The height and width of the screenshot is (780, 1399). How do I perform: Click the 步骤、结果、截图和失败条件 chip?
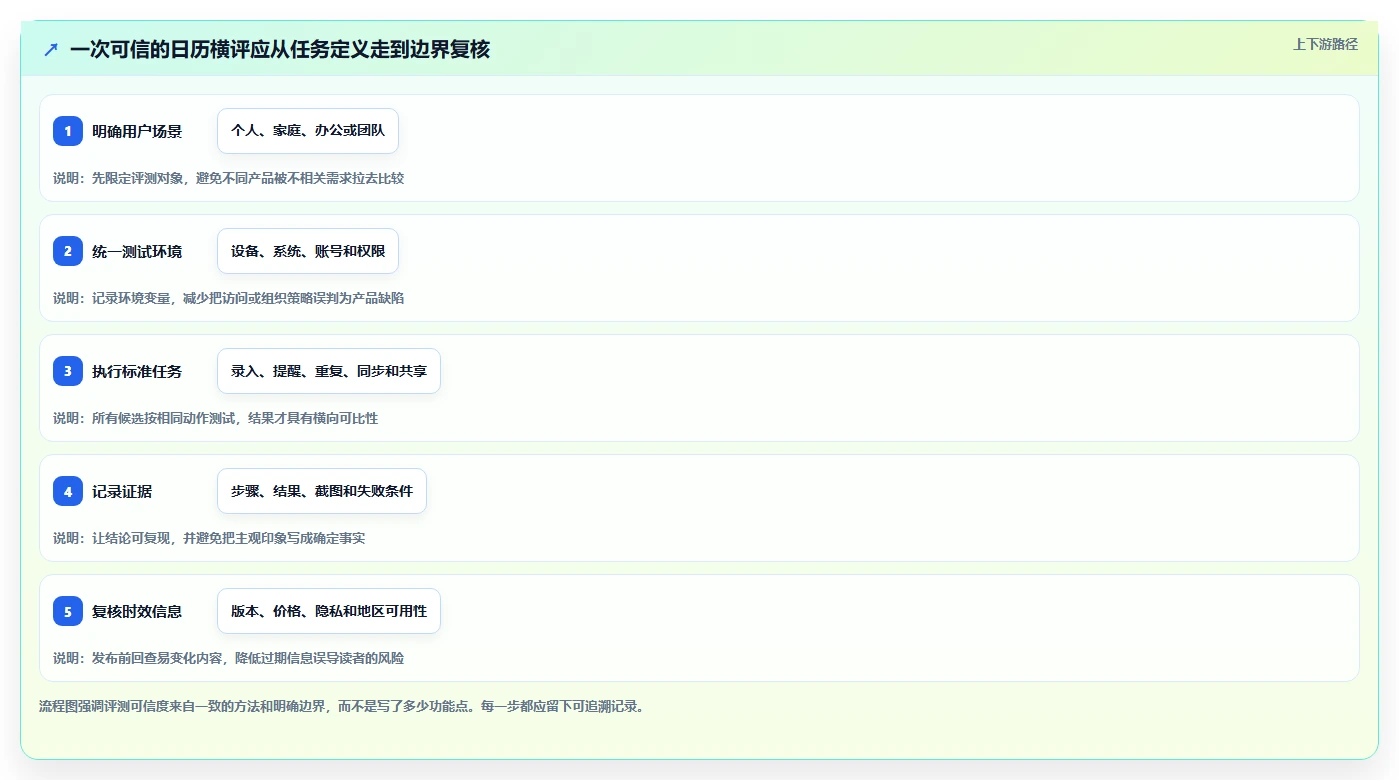pos(322,491)
